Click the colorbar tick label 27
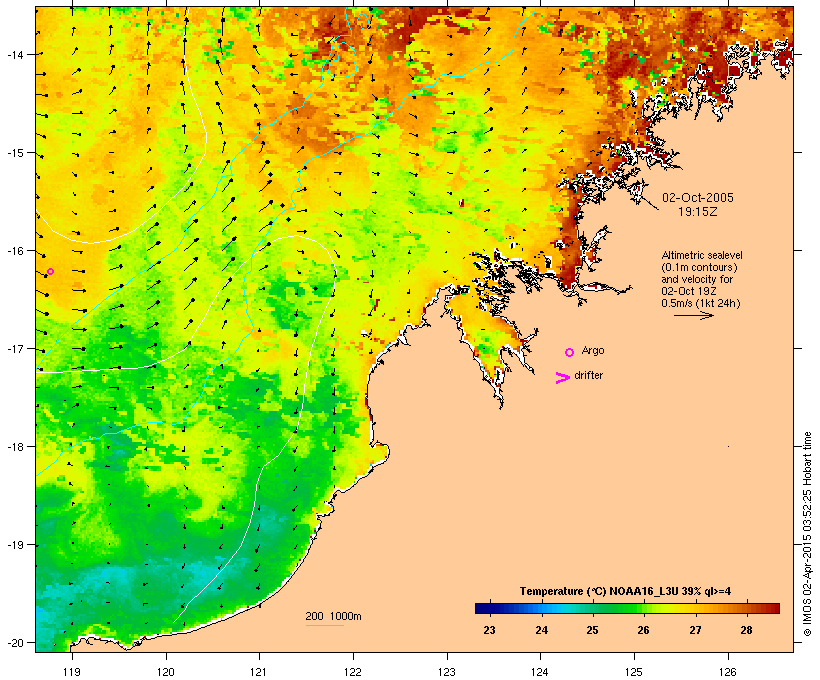Screen dimensions: 820x680 tap(695, 630)
